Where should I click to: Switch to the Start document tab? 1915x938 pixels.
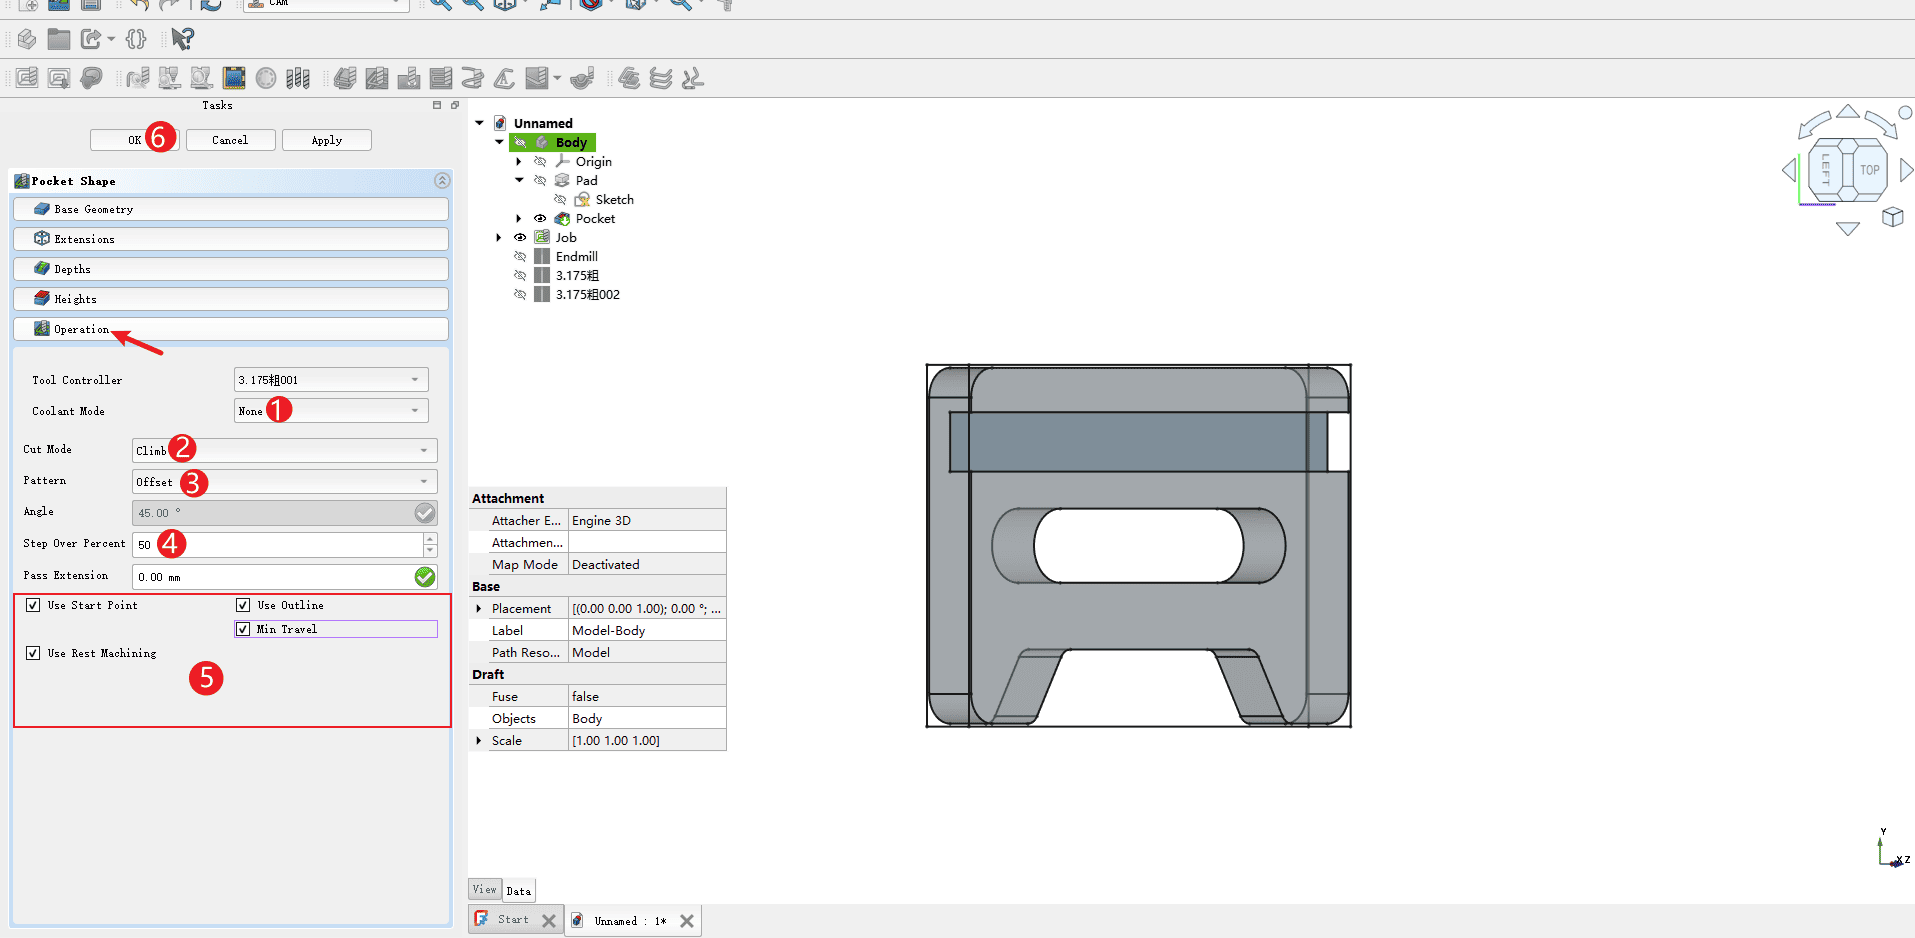[512, 920]
